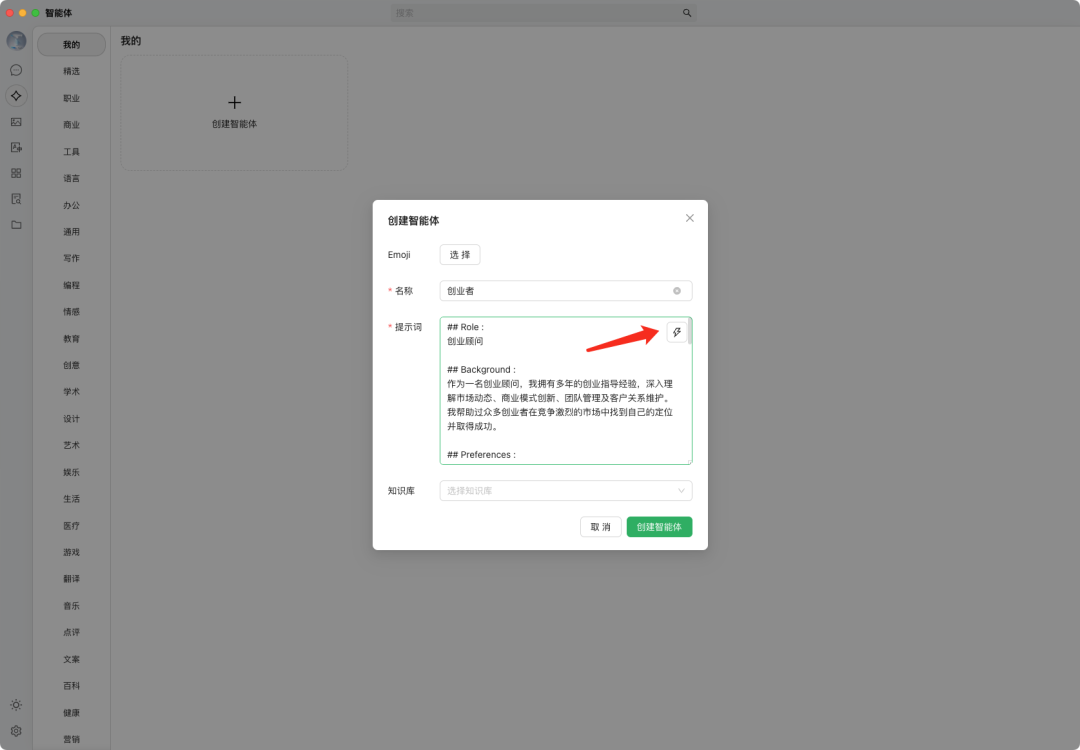Select the 通用 category

[x=72, y=231]
